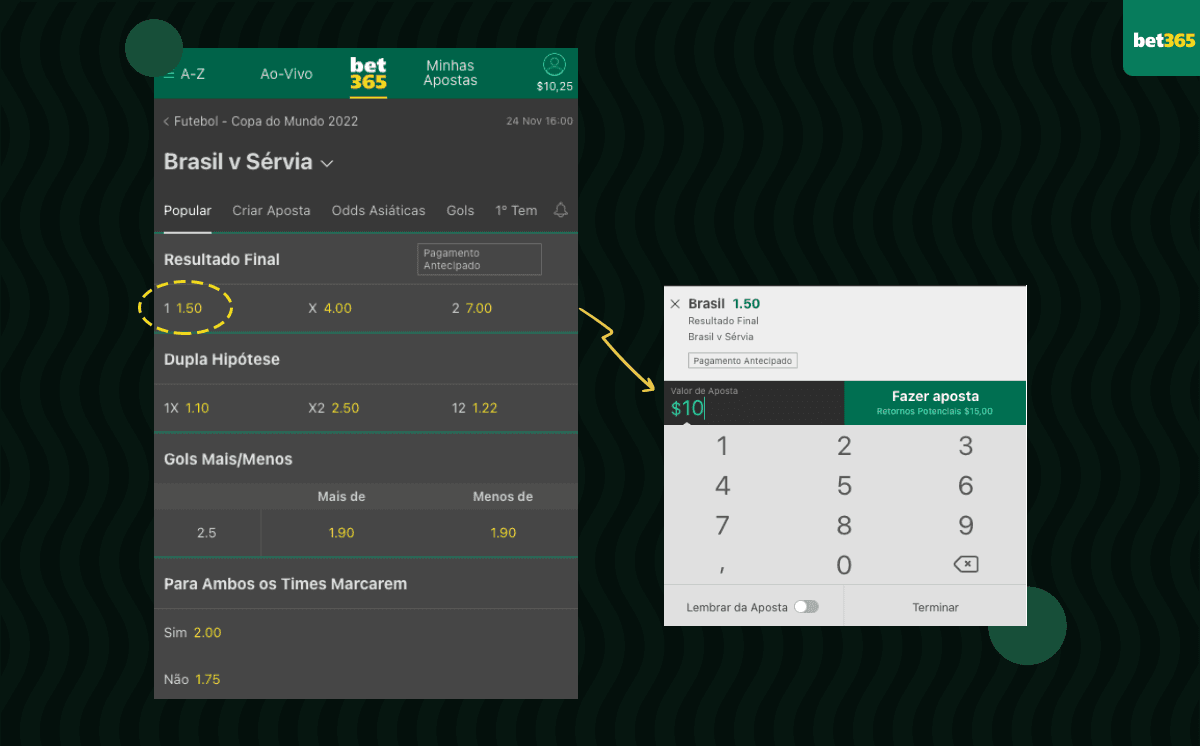1200x746 pixels.
Task: Click the backspace delete icon
Action: 965,565
